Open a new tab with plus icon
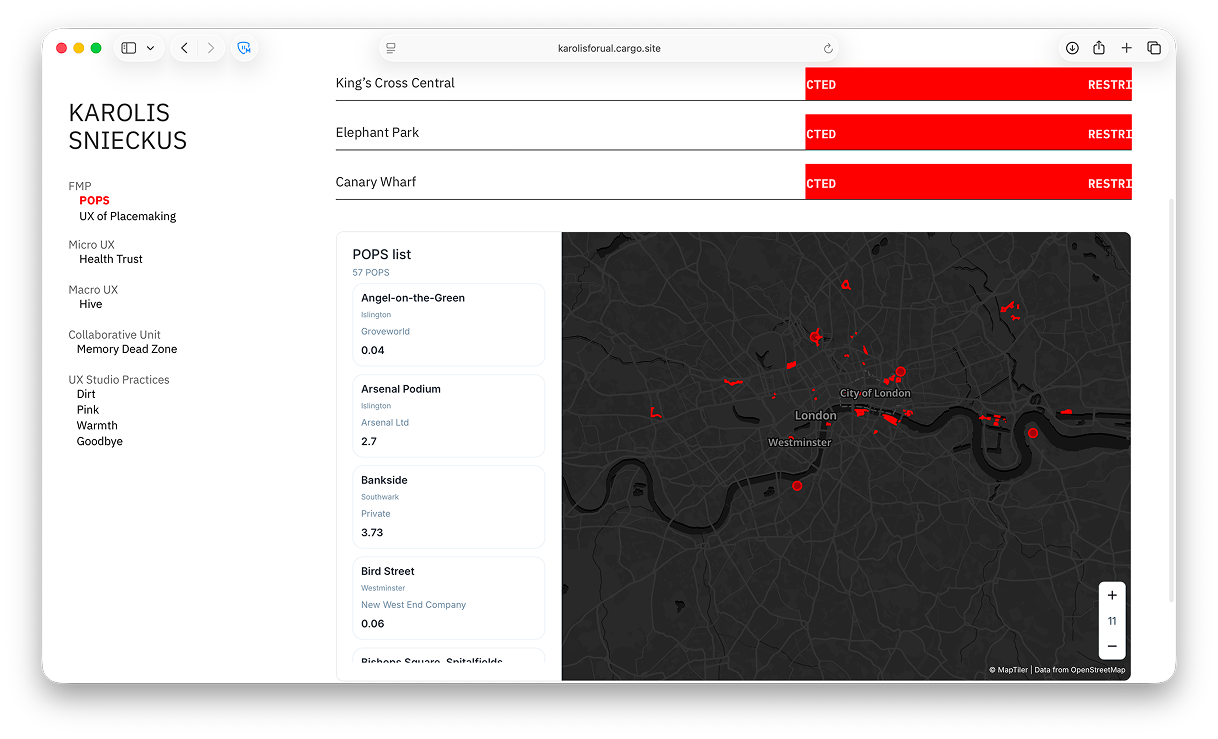 [1126, 48]
